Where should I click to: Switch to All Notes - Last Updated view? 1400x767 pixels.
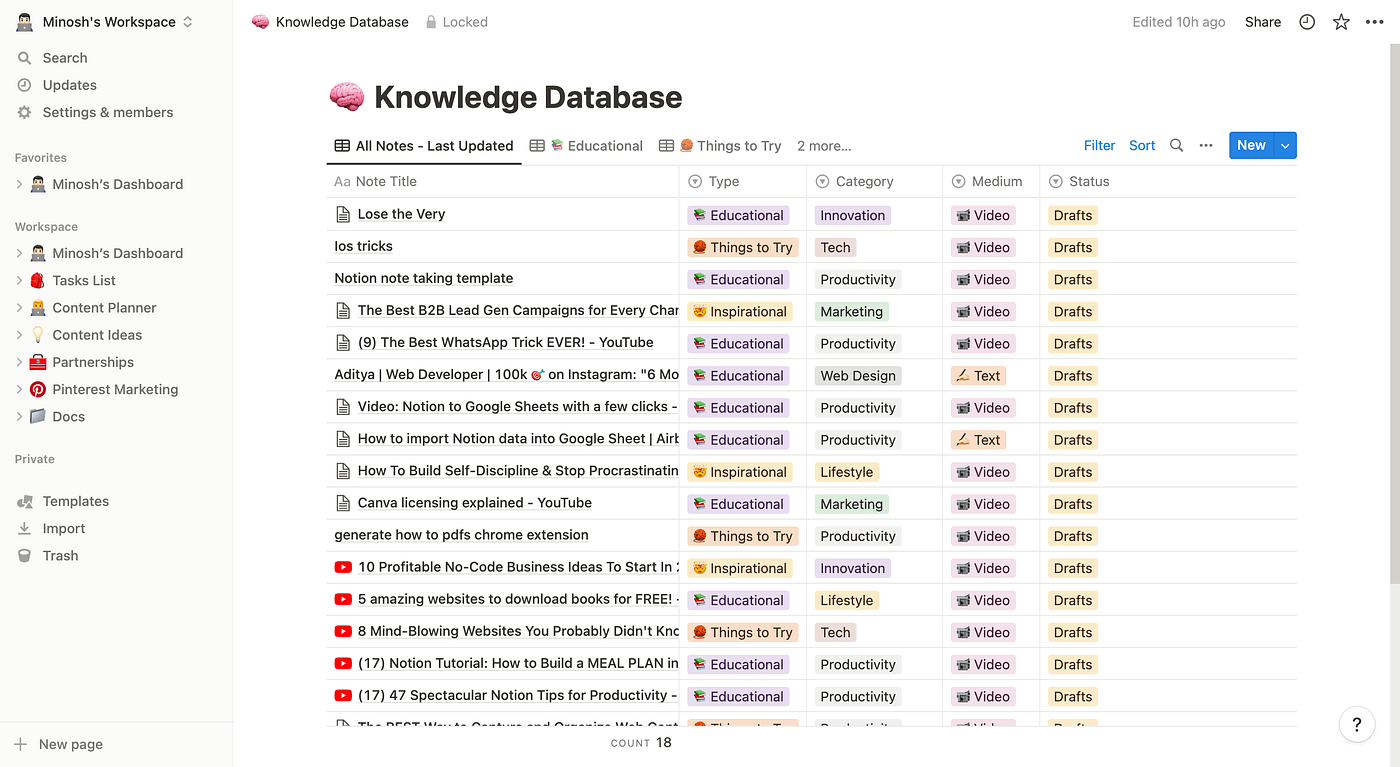click(x=424, y=146)
